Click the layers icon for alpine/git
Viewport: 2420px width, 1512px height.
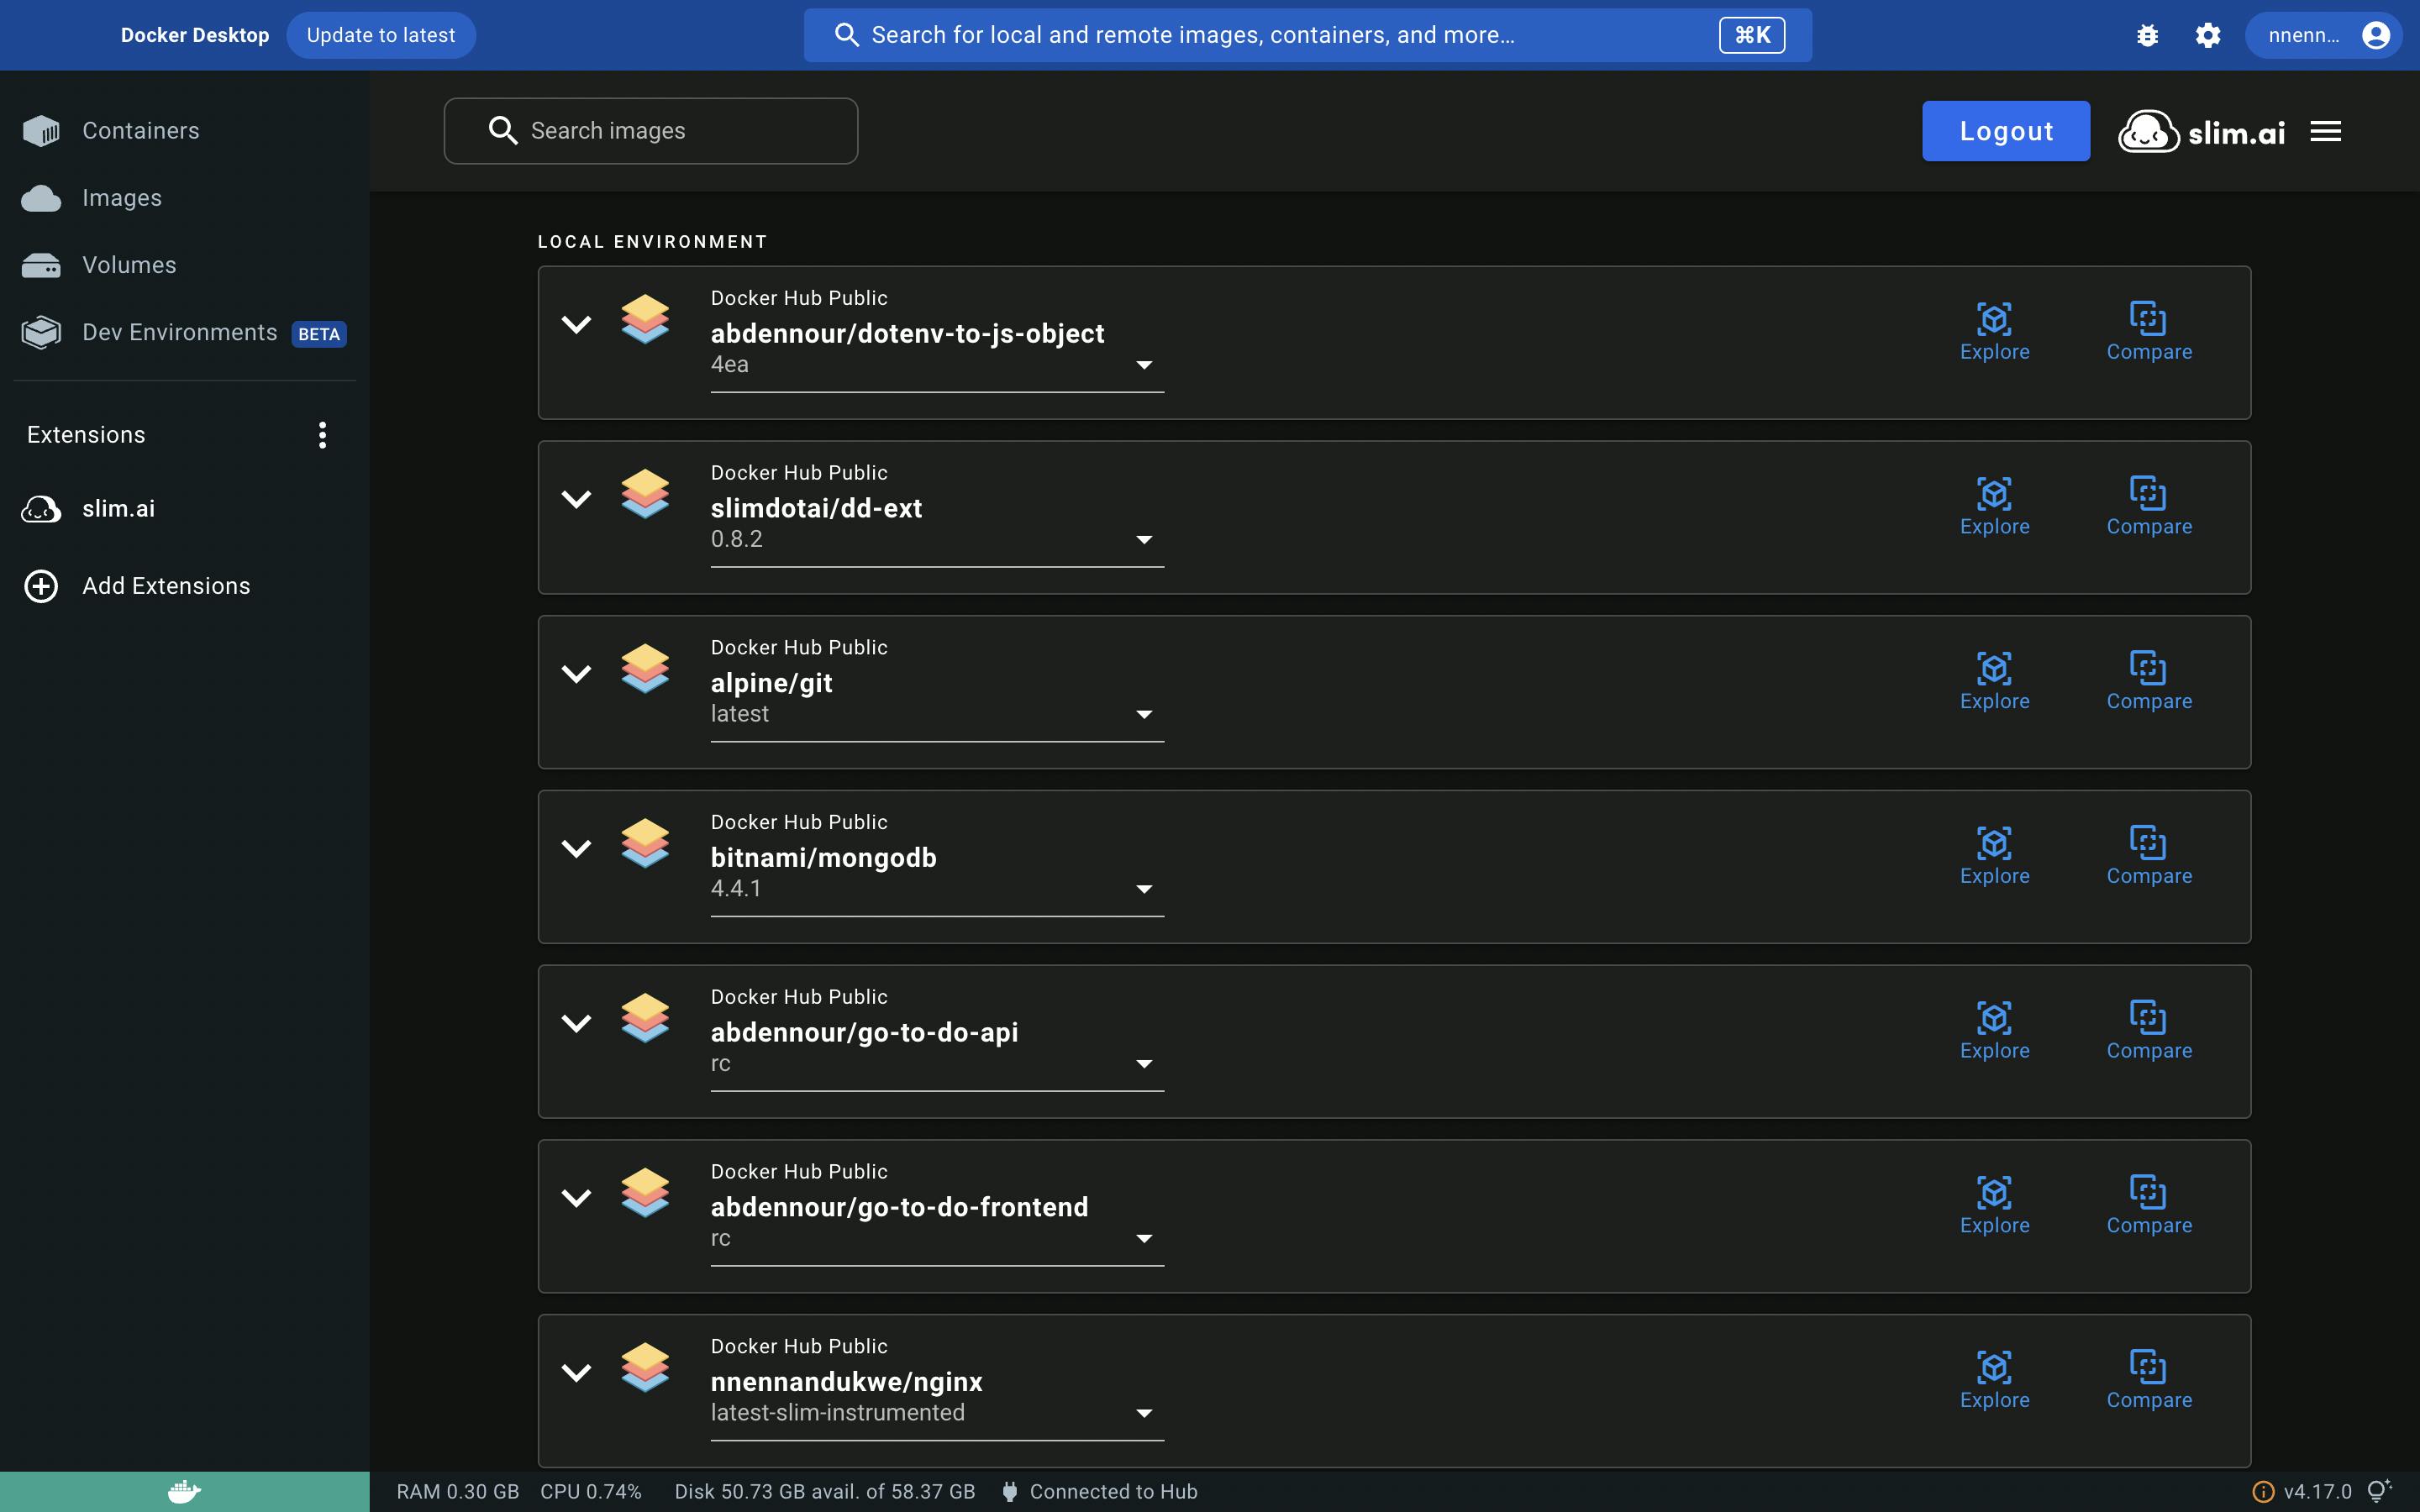(645, 668)
